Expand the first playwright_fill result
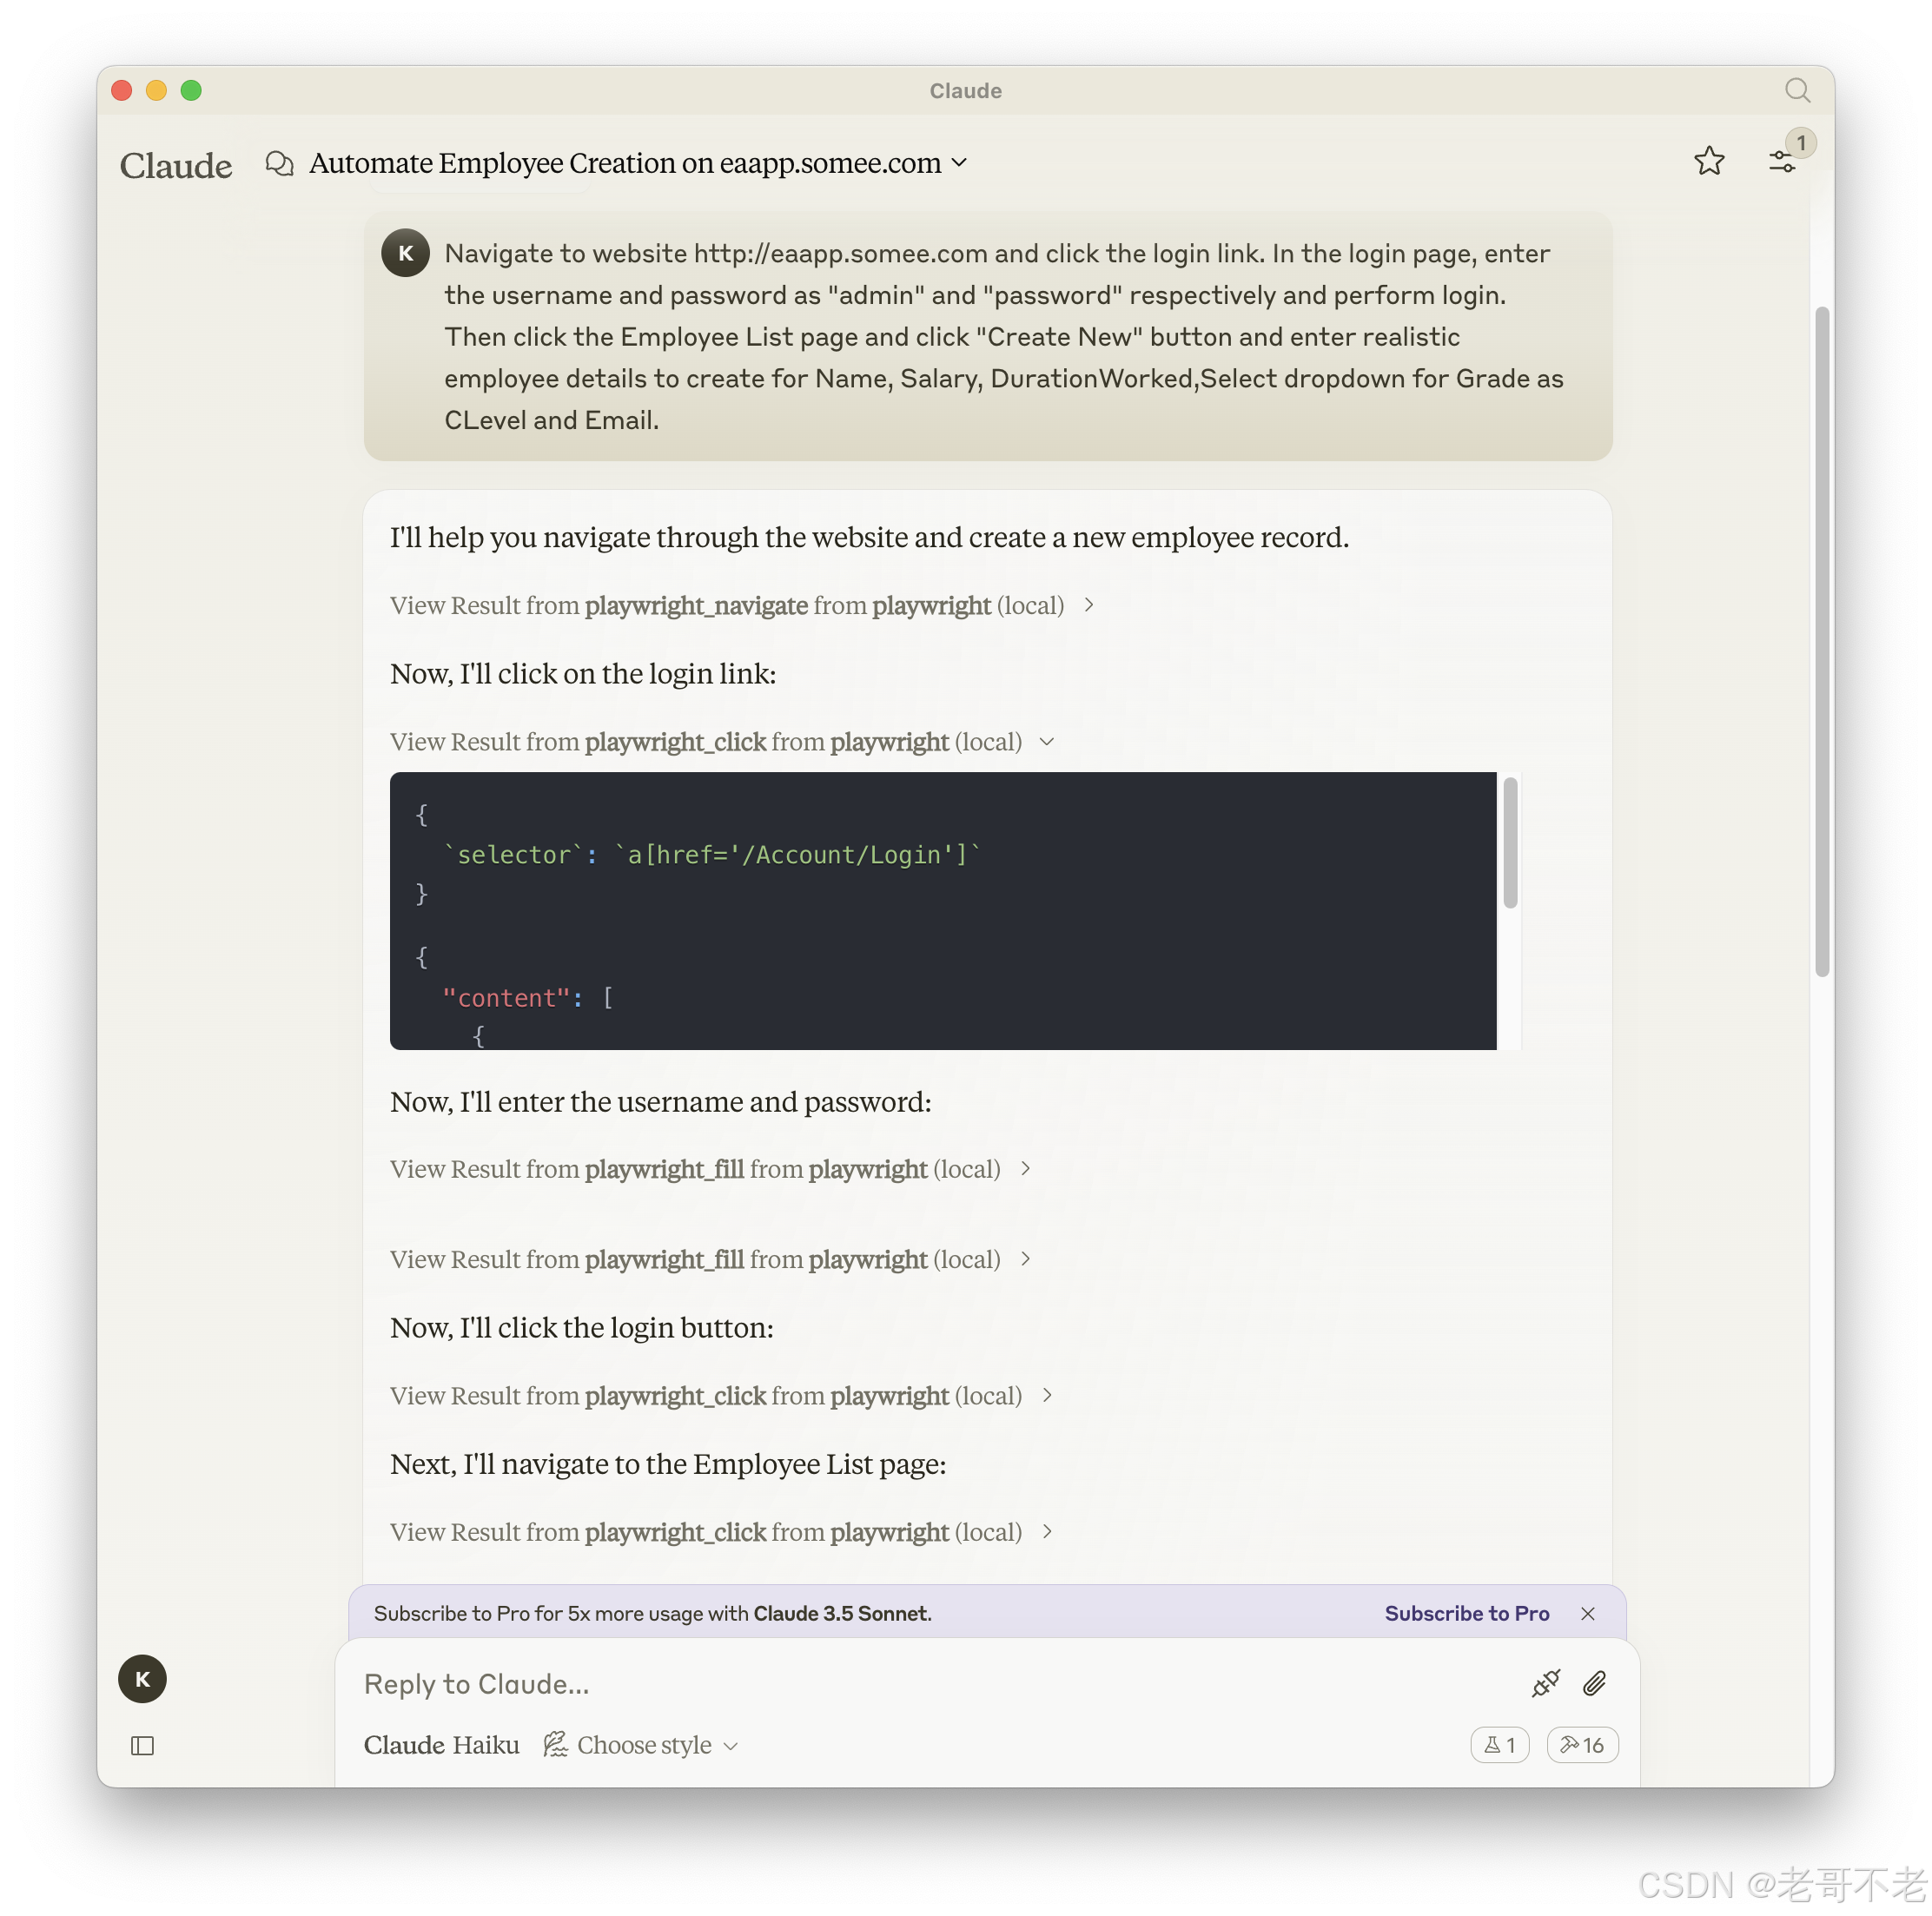The width and height of the screenshot is (1932, 1916). pyautogui.click(x=1025, y=1169)
